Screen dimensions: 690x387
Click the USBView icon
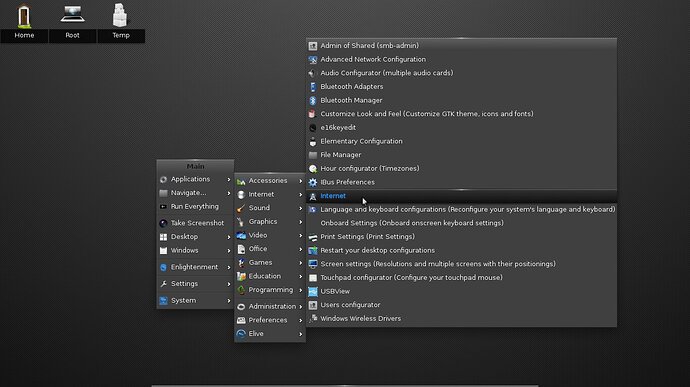(312, 291)
